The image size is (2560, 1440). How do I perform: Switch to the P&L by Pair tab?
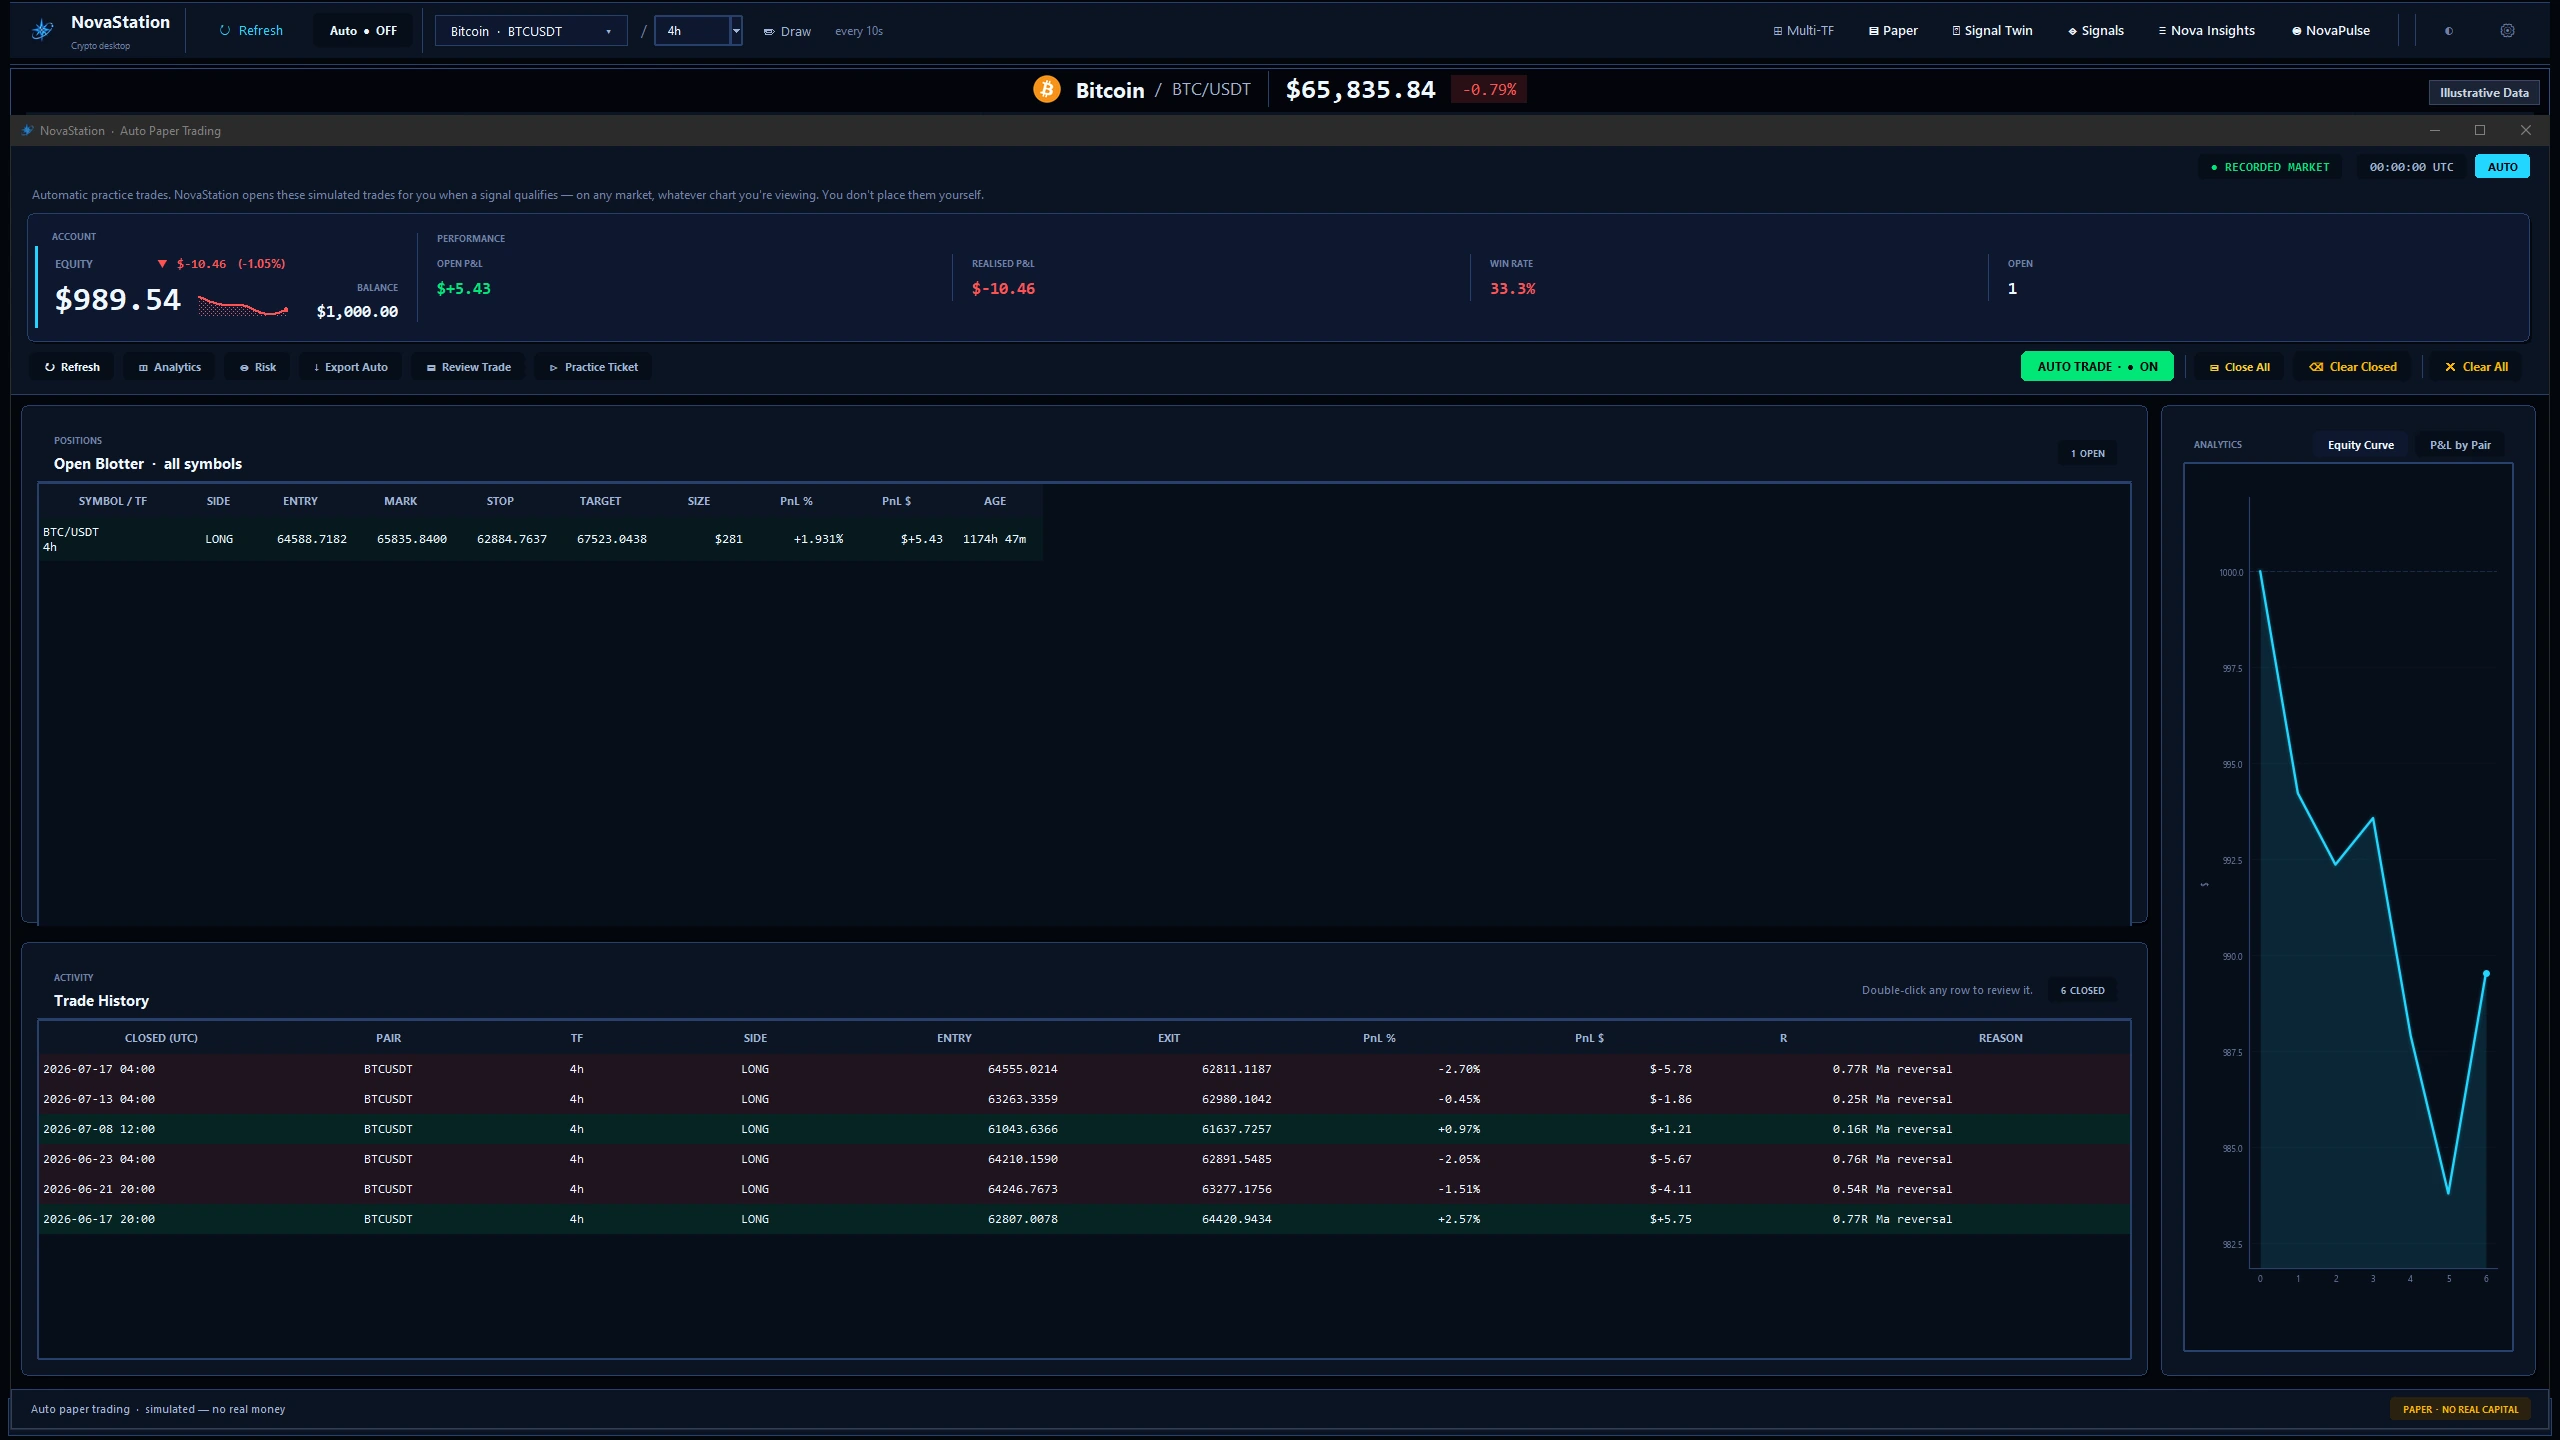(x=2460, y=445)
